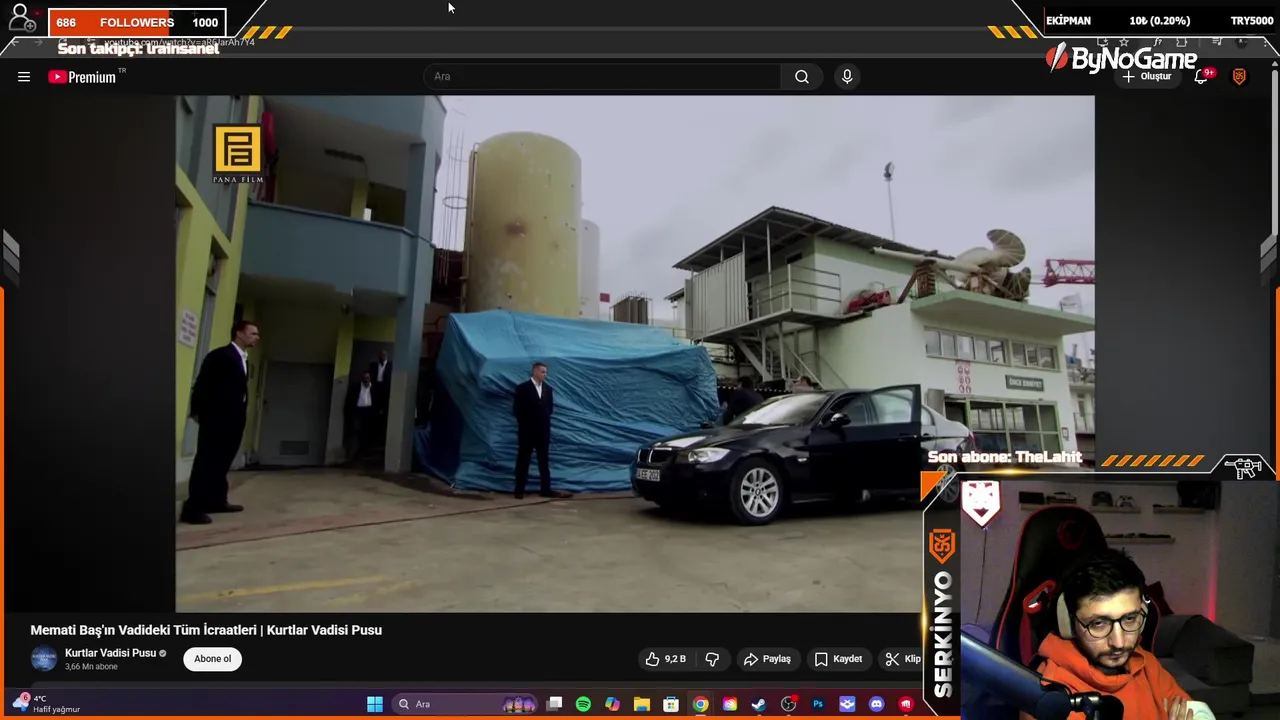Bookmark the page with star icon
Image resolution: width=1280 pixels, height=720 pixels.
coord(1124,42)
